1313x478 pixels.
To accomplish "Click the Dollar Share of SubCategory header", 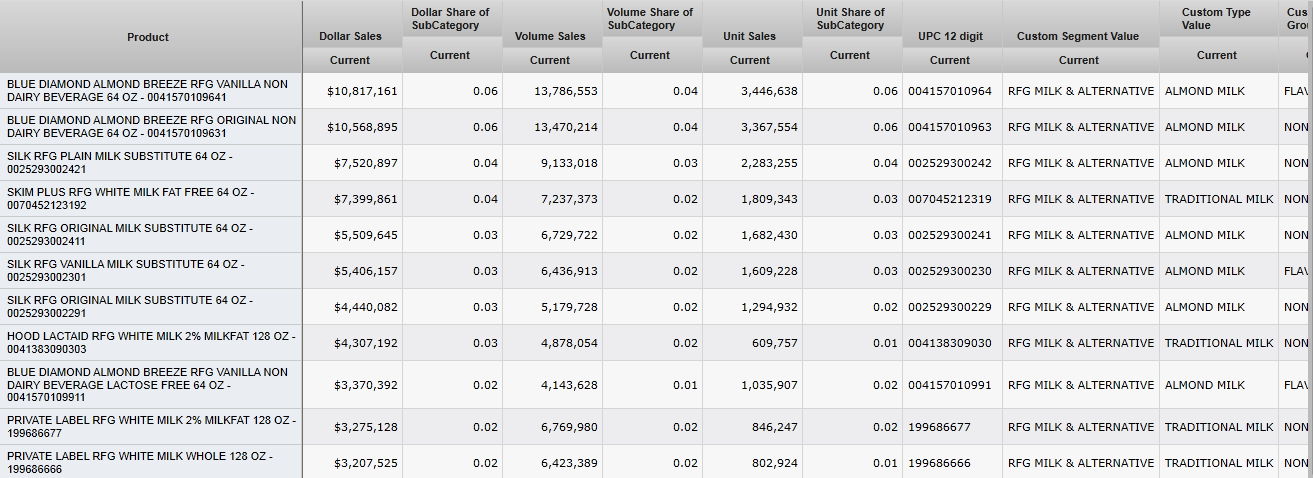I will (x=450, y=18).
